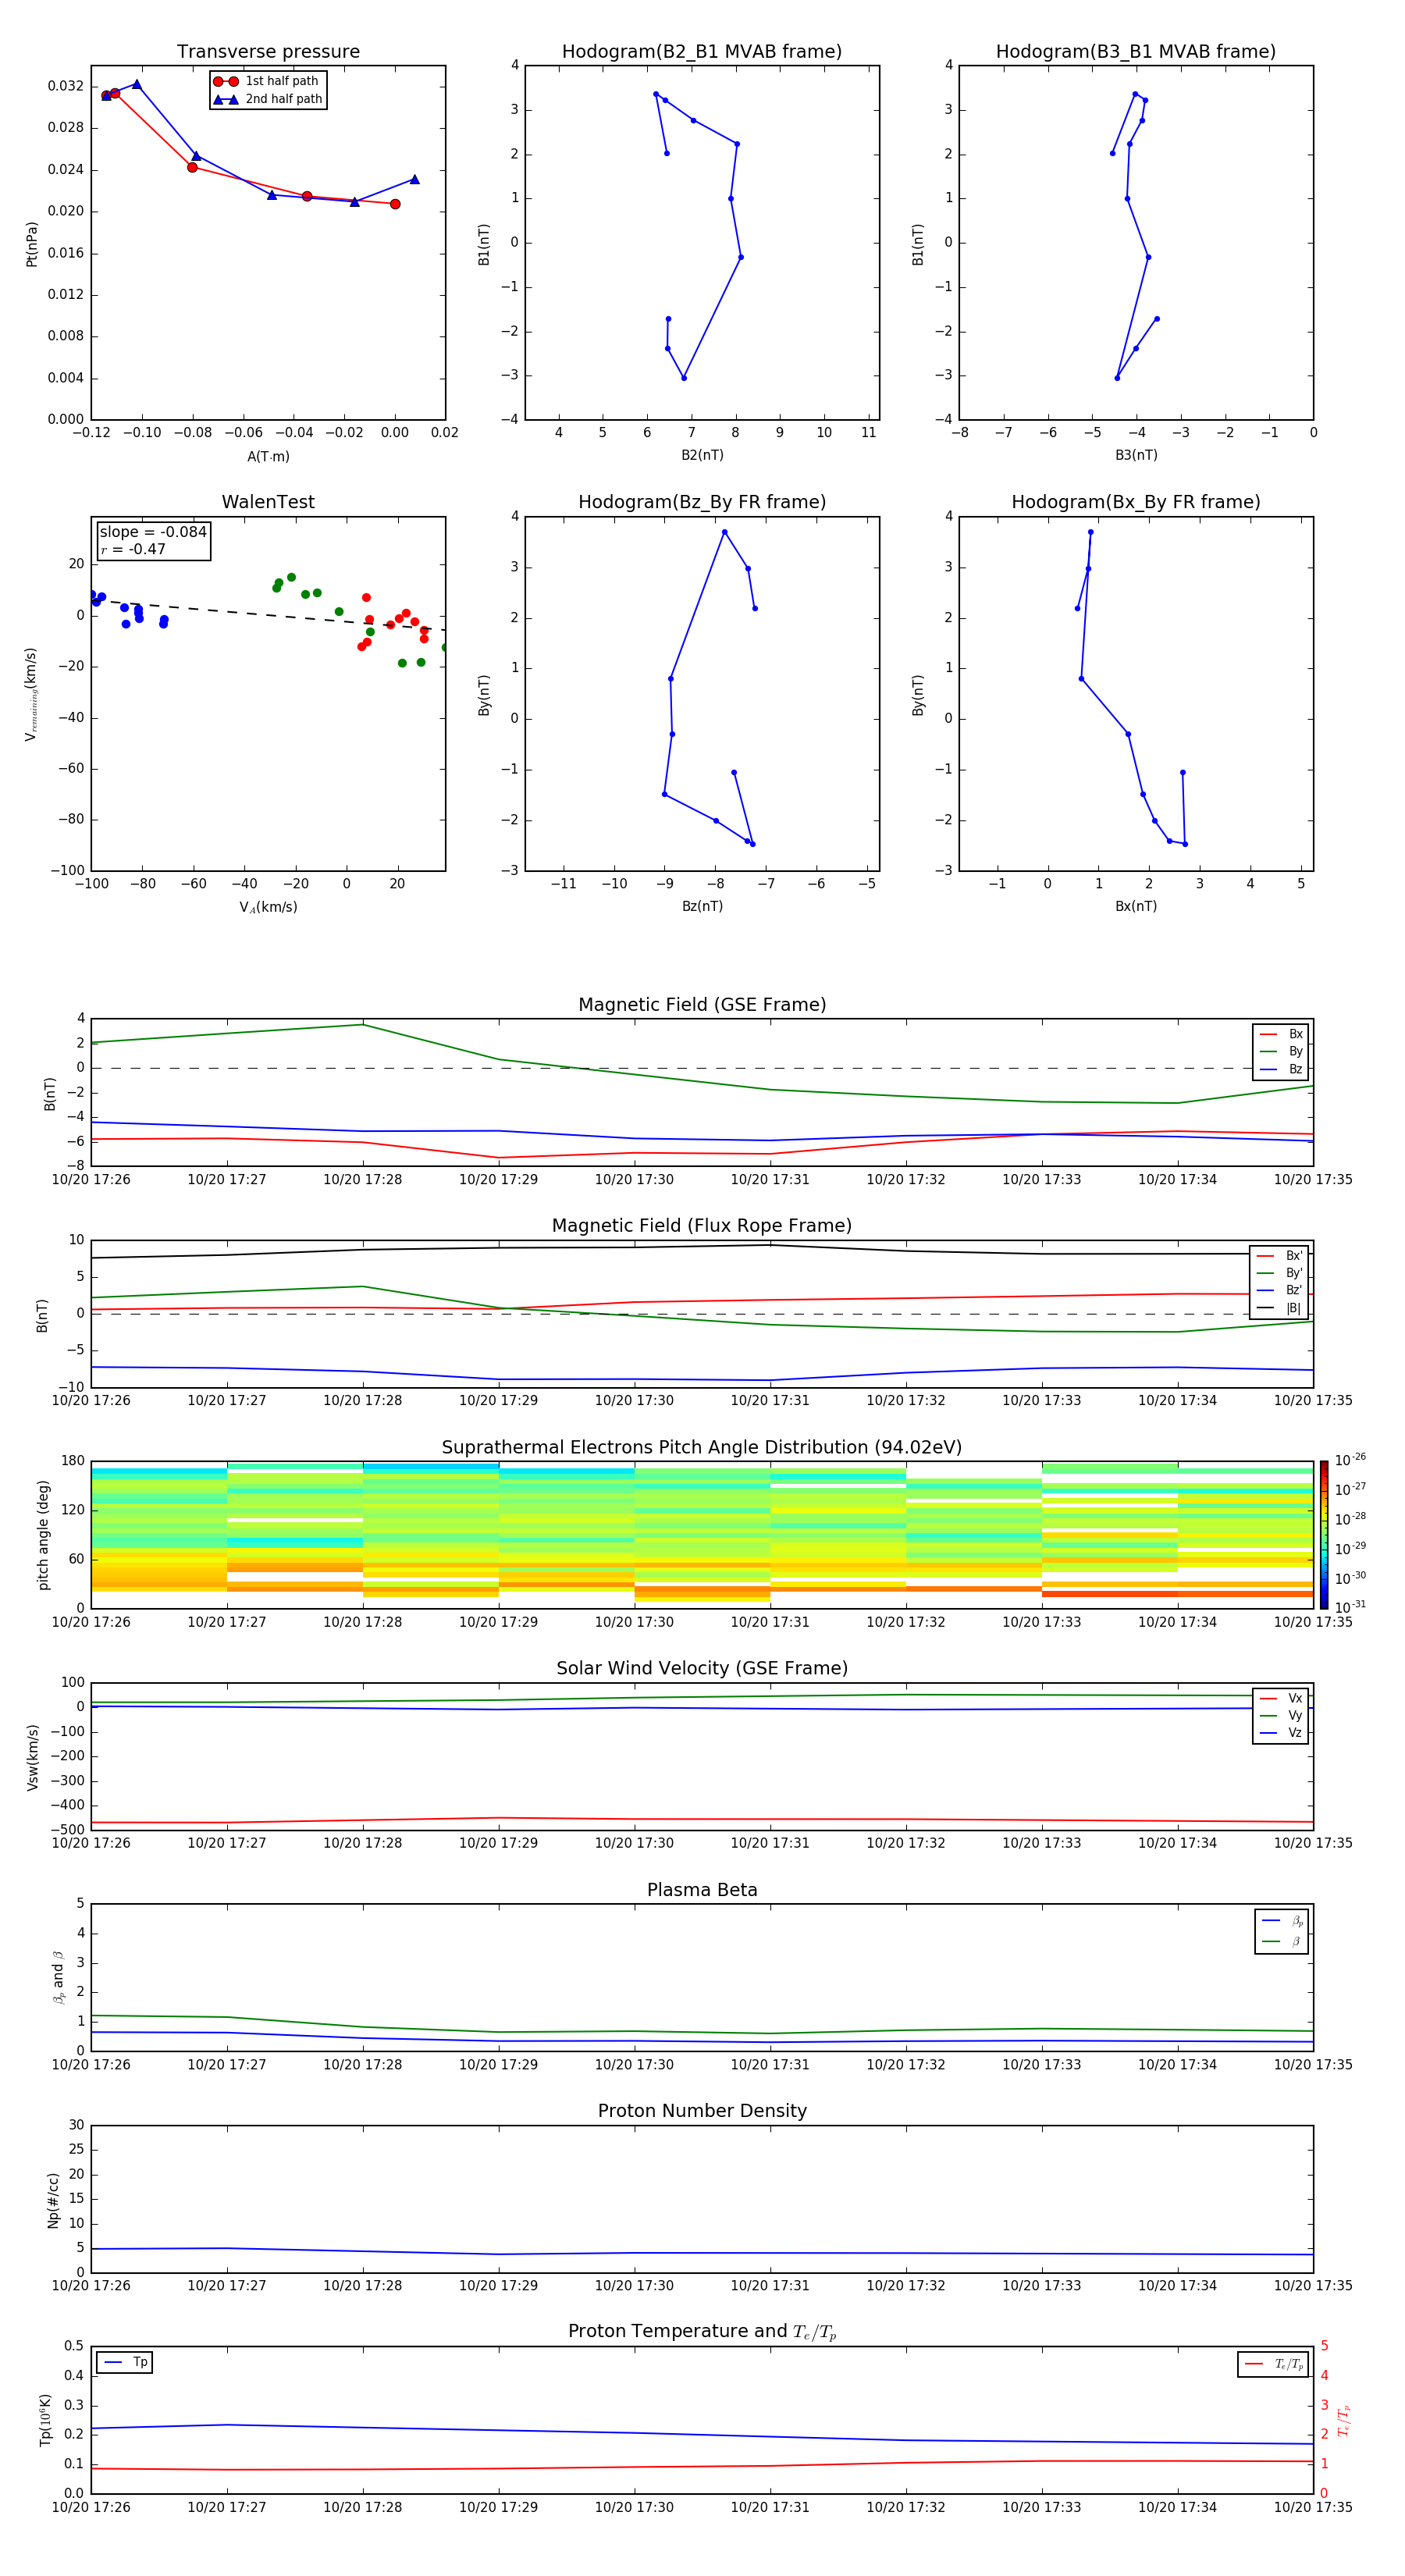This screenshot has width=1405, height=2576.
Task: Click the last blue triangle on Transverse pressure curve
Action: (x=414, y=180)
